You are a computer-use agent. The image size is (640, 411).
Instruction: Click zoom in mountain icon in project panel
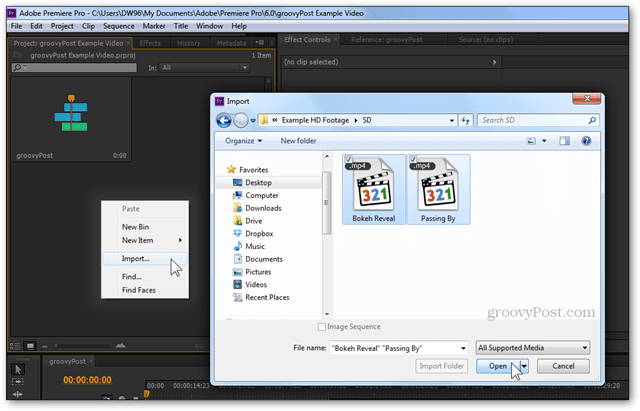[120, 346]
